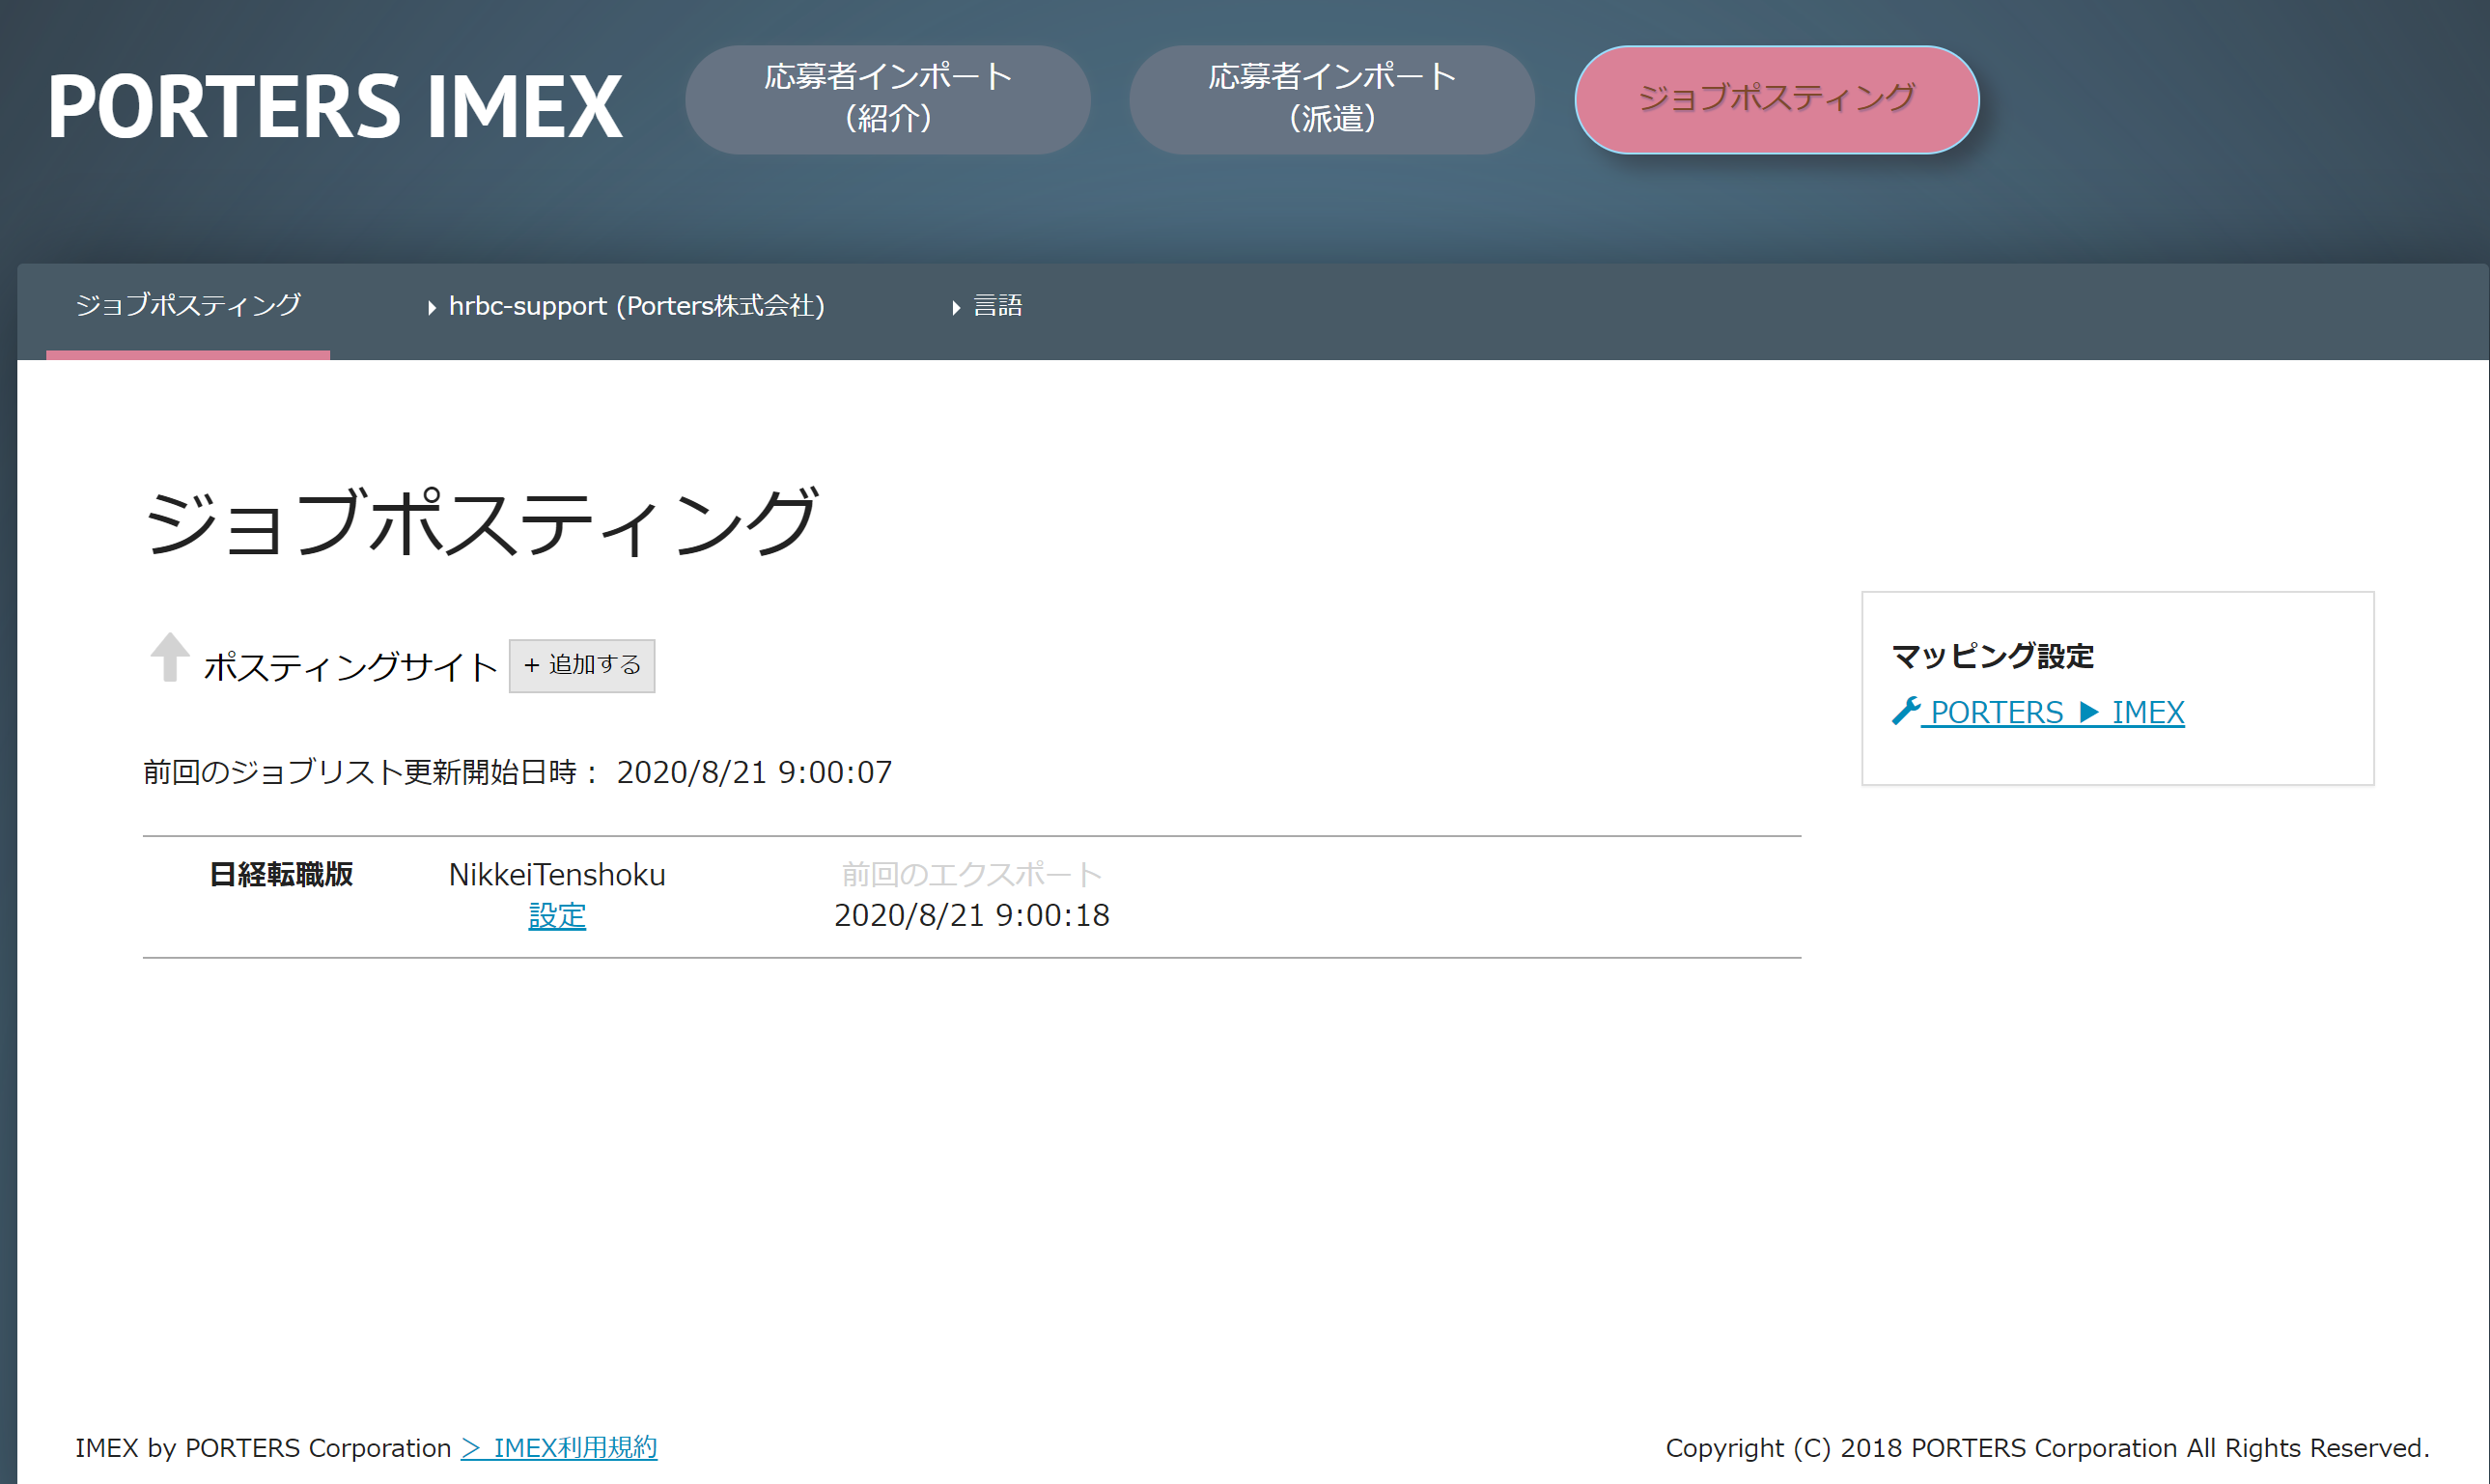
Task: Click the IMEX by PORTERS Corporation footer text
Action: pyautogui.click(x=263, y=1447)
